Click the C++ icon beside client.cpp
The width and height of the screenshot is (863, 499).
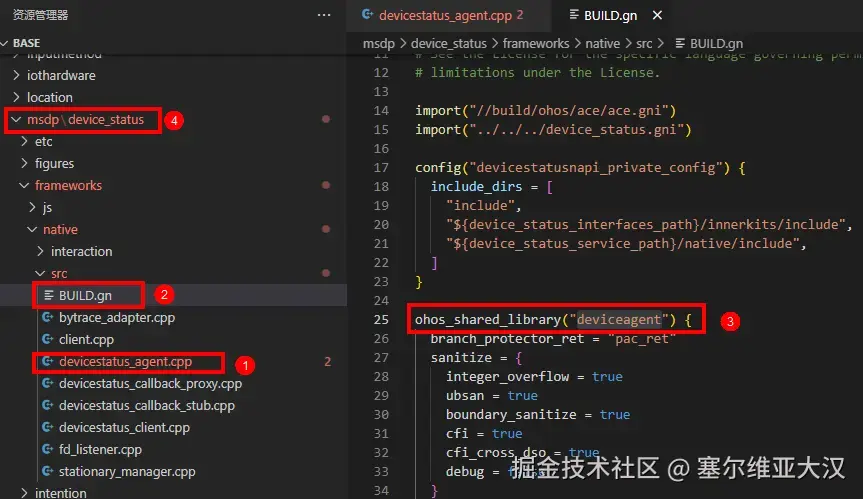coord(48,339)
